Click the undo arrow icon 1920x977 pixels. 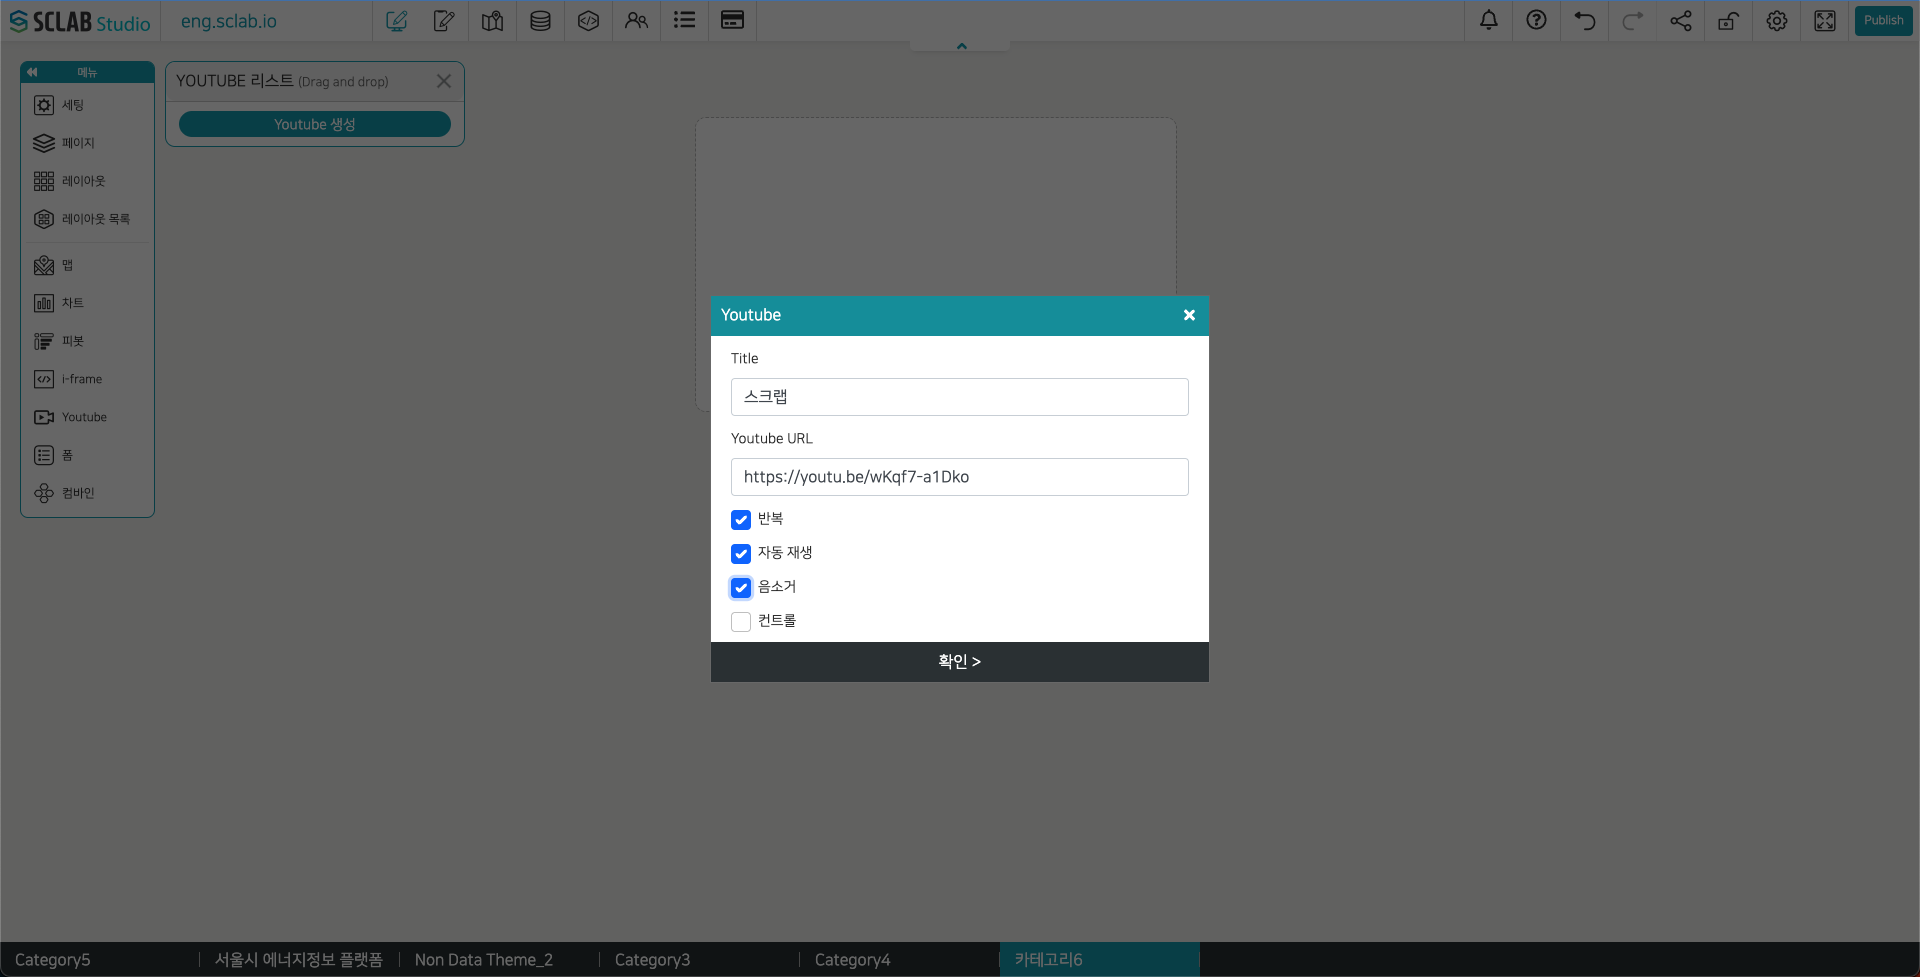[1584, 21]
